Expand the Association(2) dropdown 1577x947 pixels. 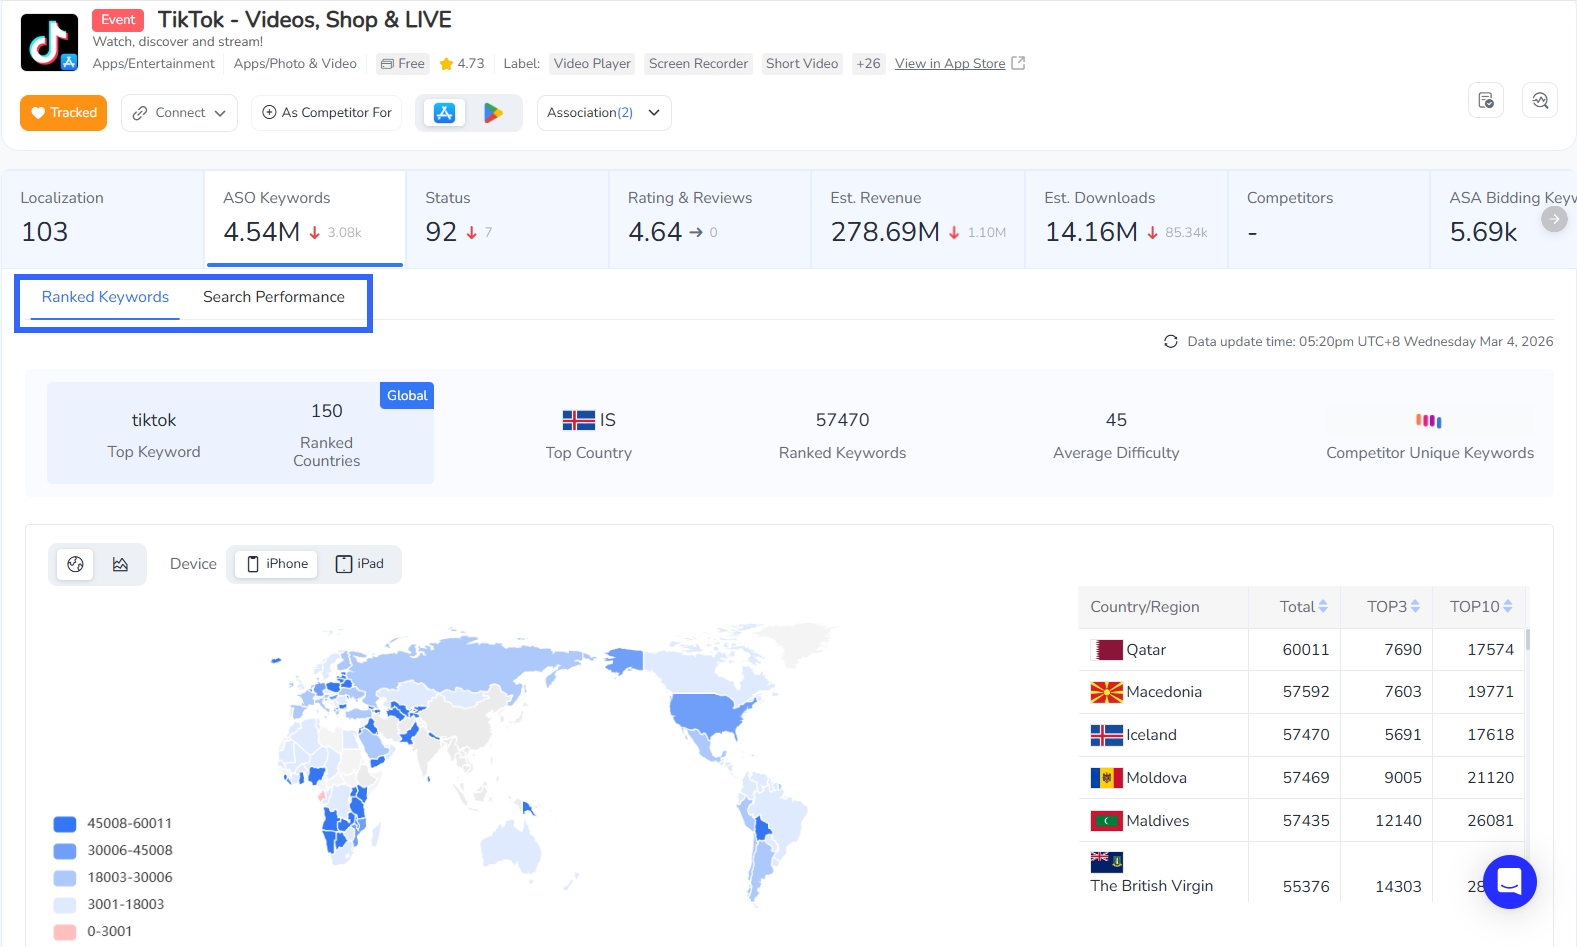603,113
